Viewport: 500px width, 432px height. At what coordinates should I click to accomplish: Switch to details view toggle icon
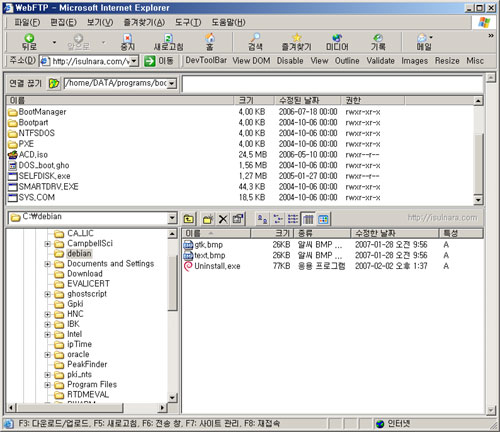pyautogui.click(x=308, y=219)
